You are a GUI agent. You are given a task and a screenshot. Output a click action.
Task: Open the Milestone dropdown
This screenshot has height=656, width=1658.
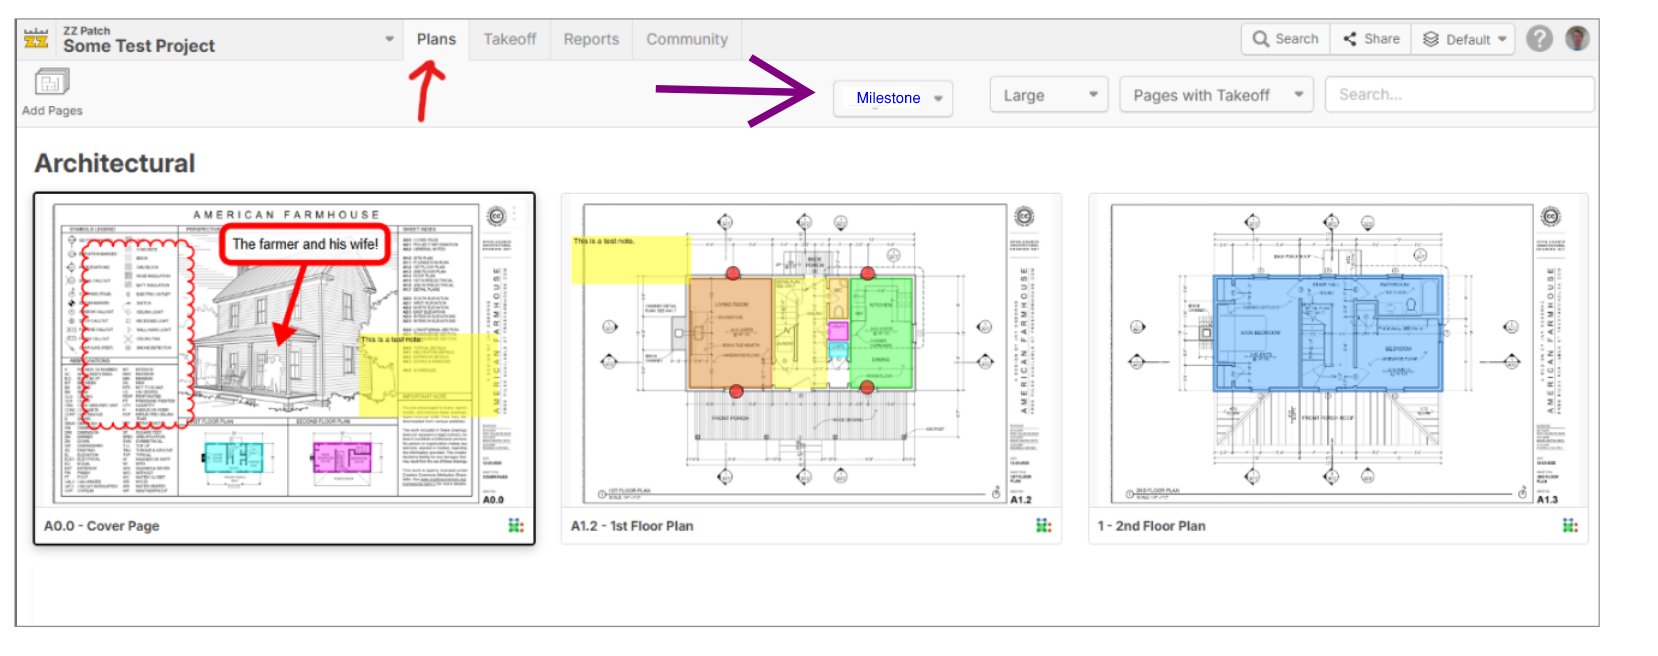point(892,98)
